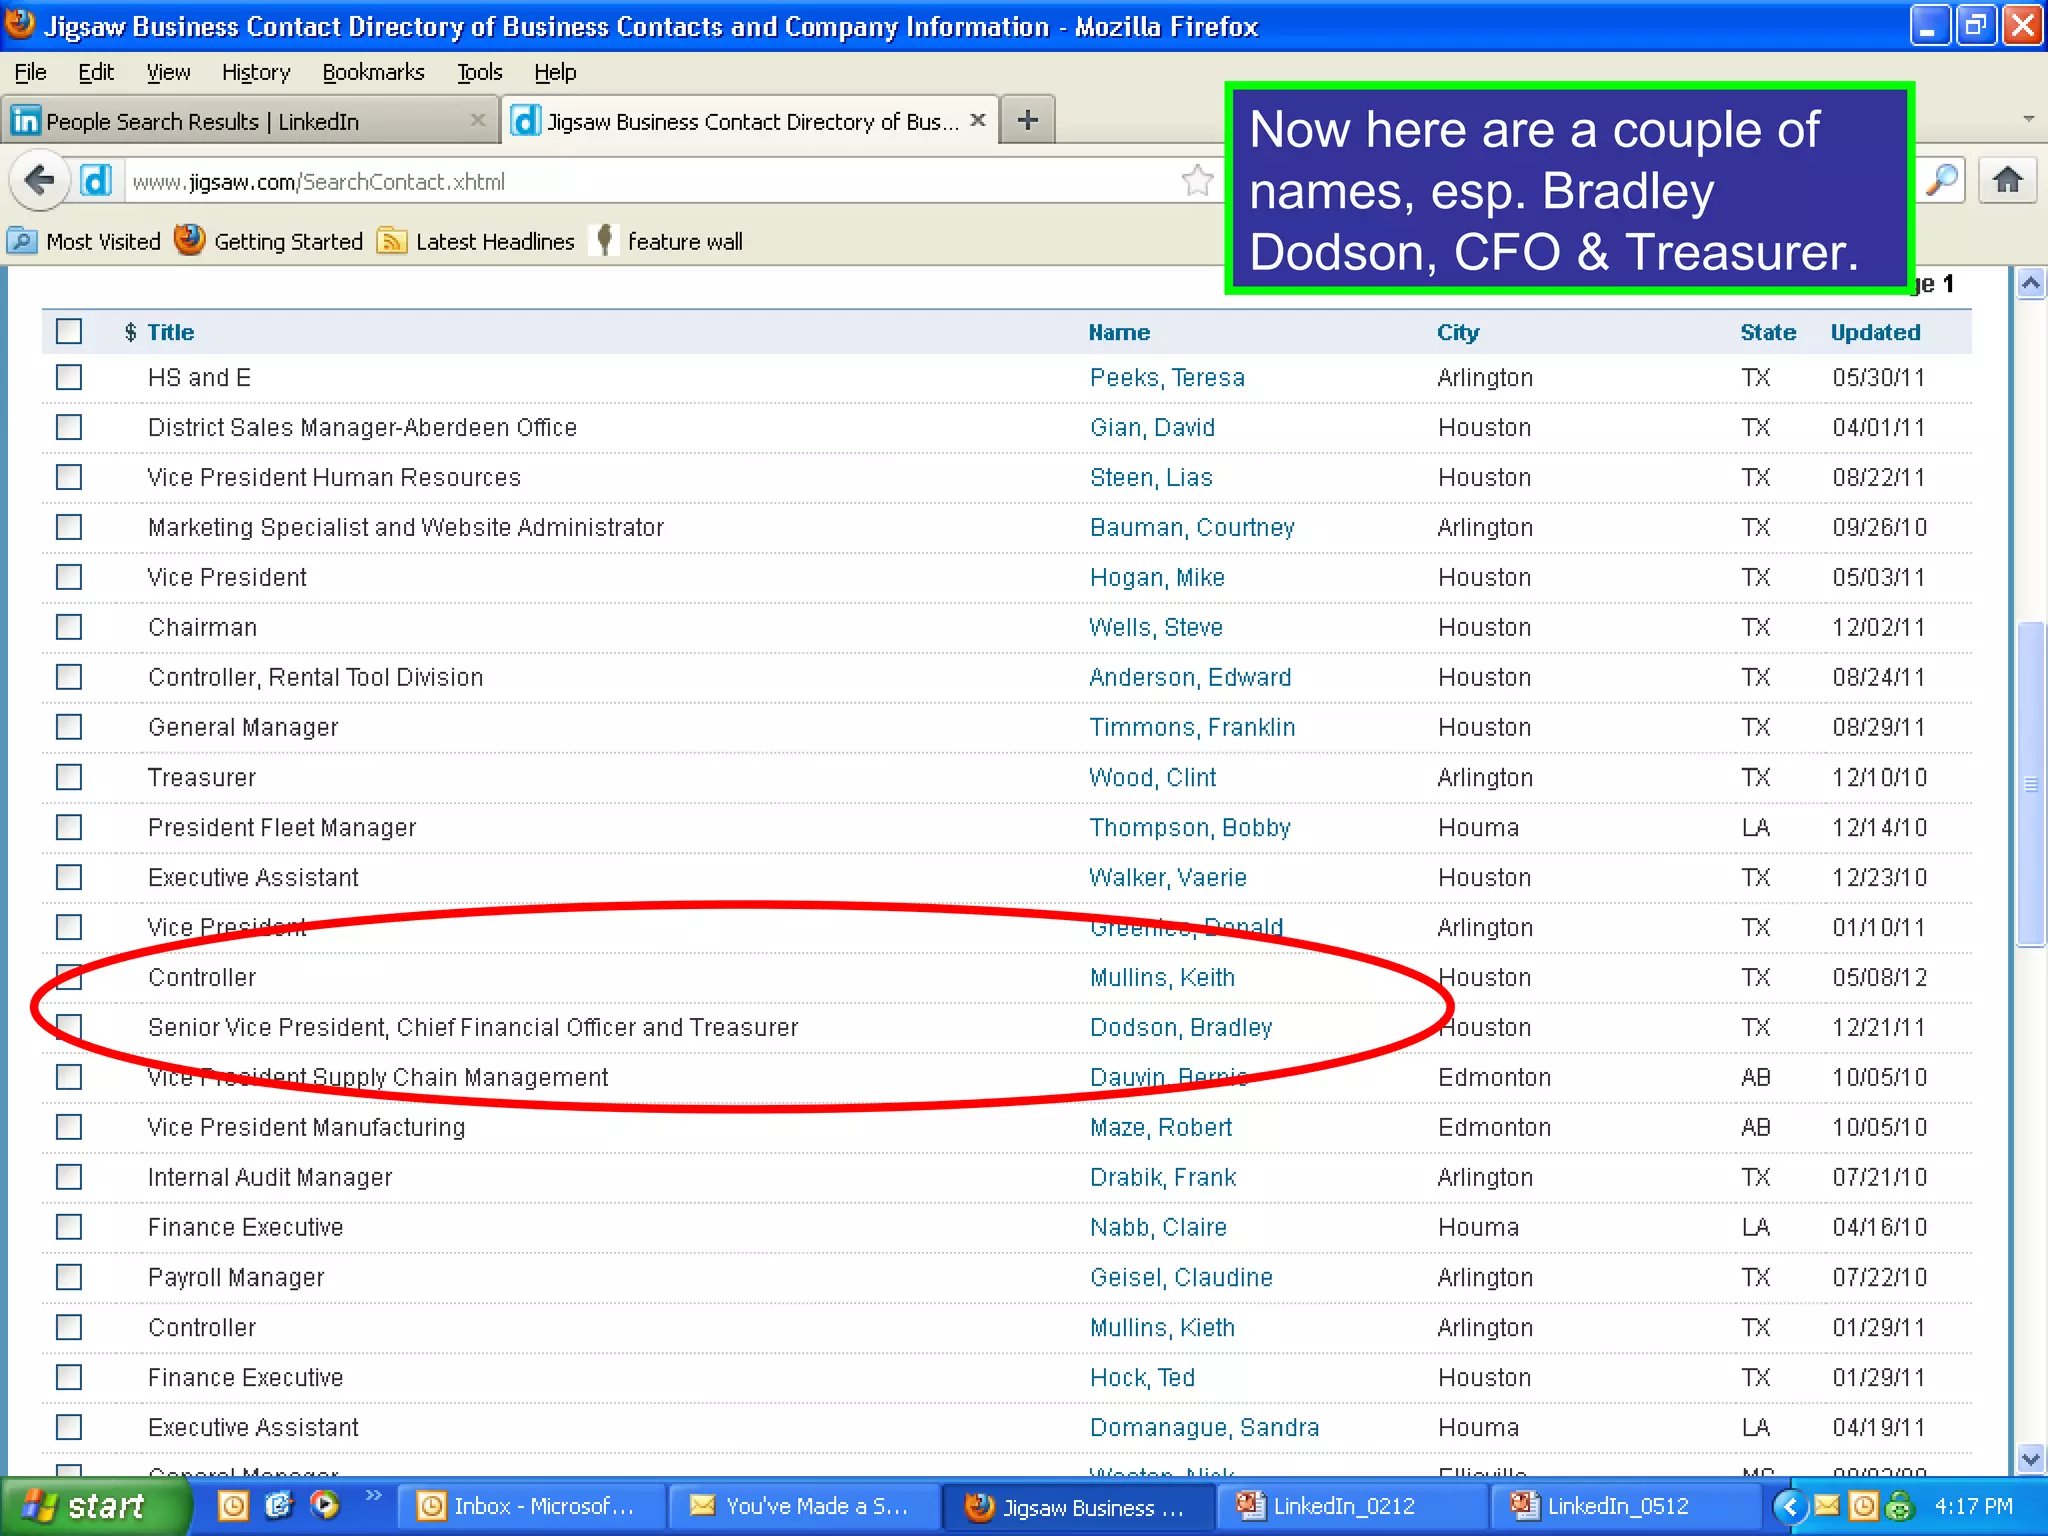Open the Edit menu
The image size is (2048, 1536).
tap(96, 72)
